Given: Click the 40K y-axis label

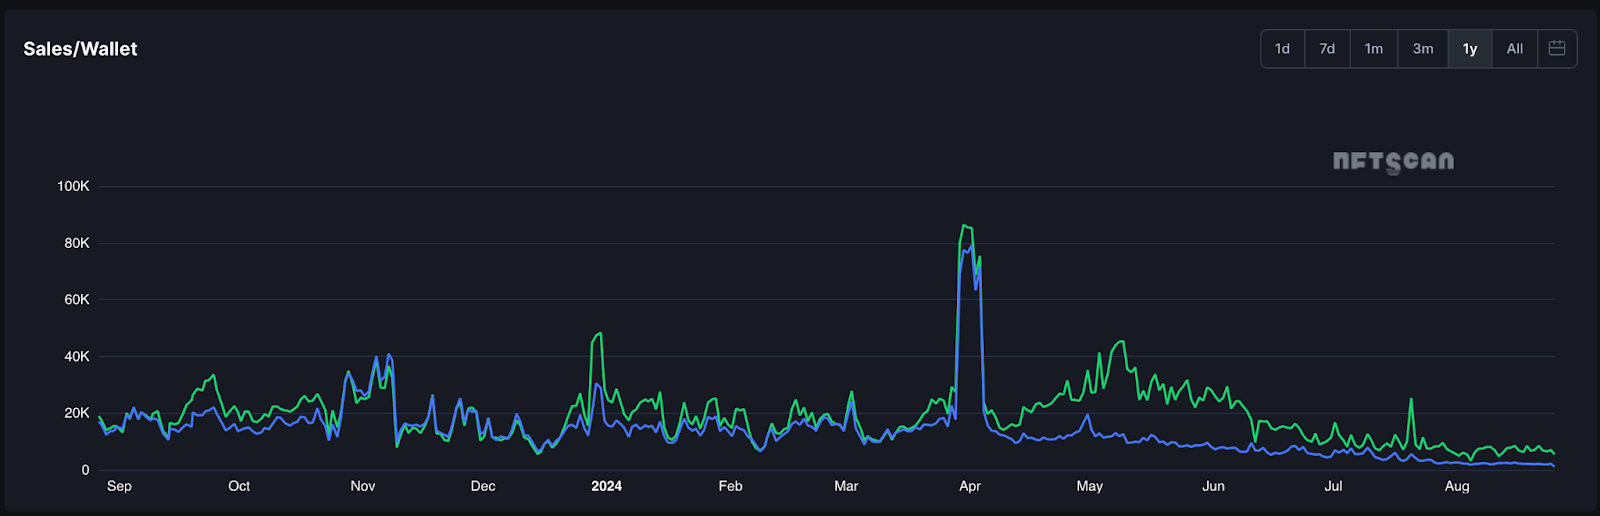Looking at the screenshot, I should [76, 356].
